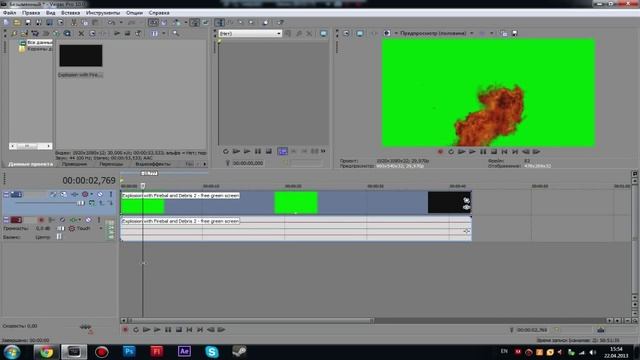The height and width of the screenshot is (360, 640).
Task: Open Video FX in the preview toolbar
Action: [x=374, y=33]
